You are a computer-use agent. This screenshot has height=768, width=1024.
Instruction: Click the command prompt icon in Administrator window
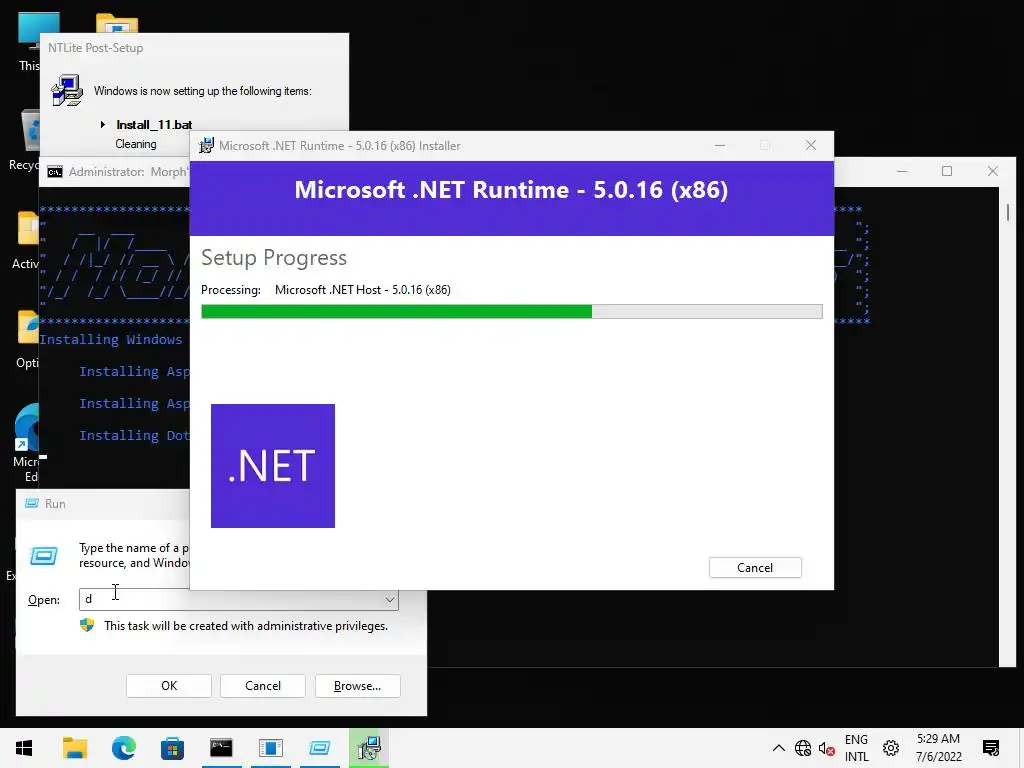(x=55, y=172)
